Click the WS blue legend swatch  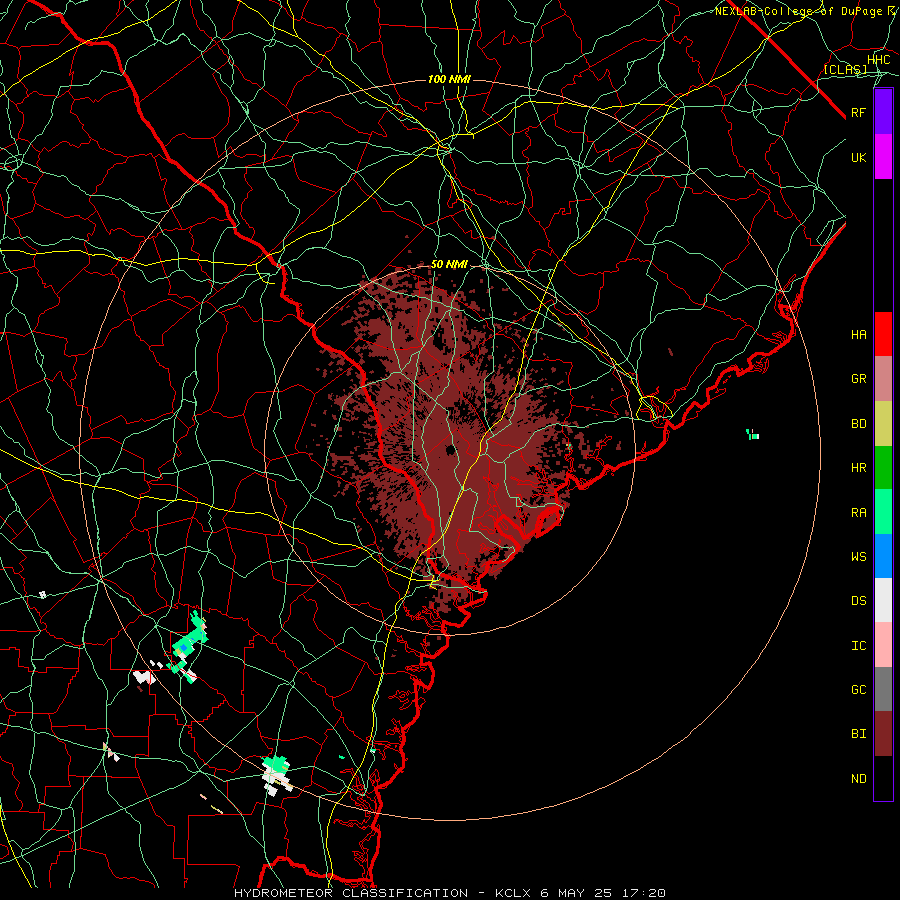883,556
